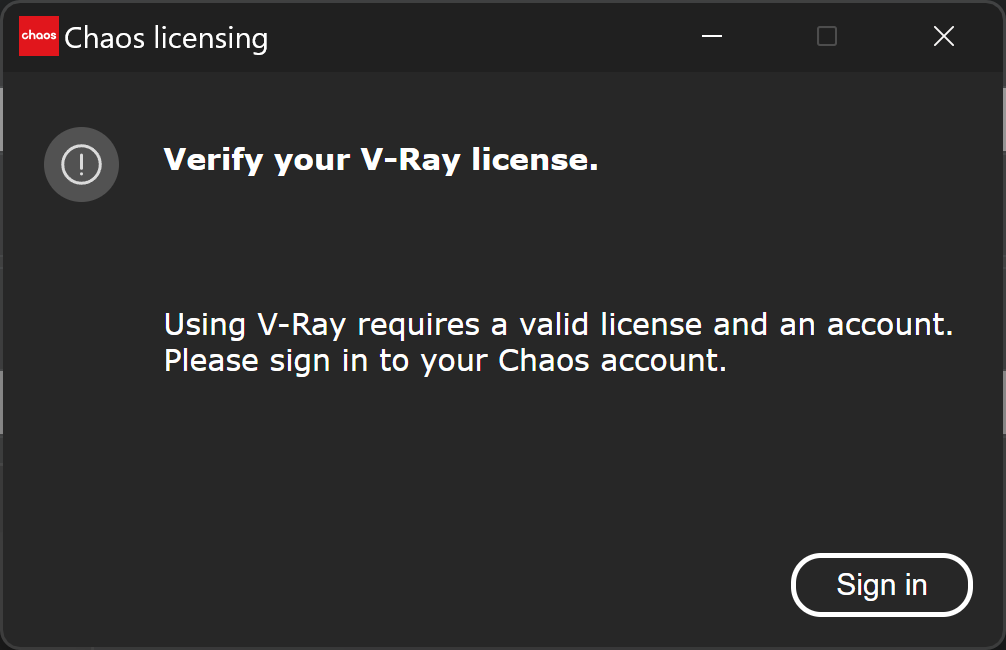This screenshot has width=1006, height=650.
Task: Sign in to your Chaos account
Action: click(882, 585)
